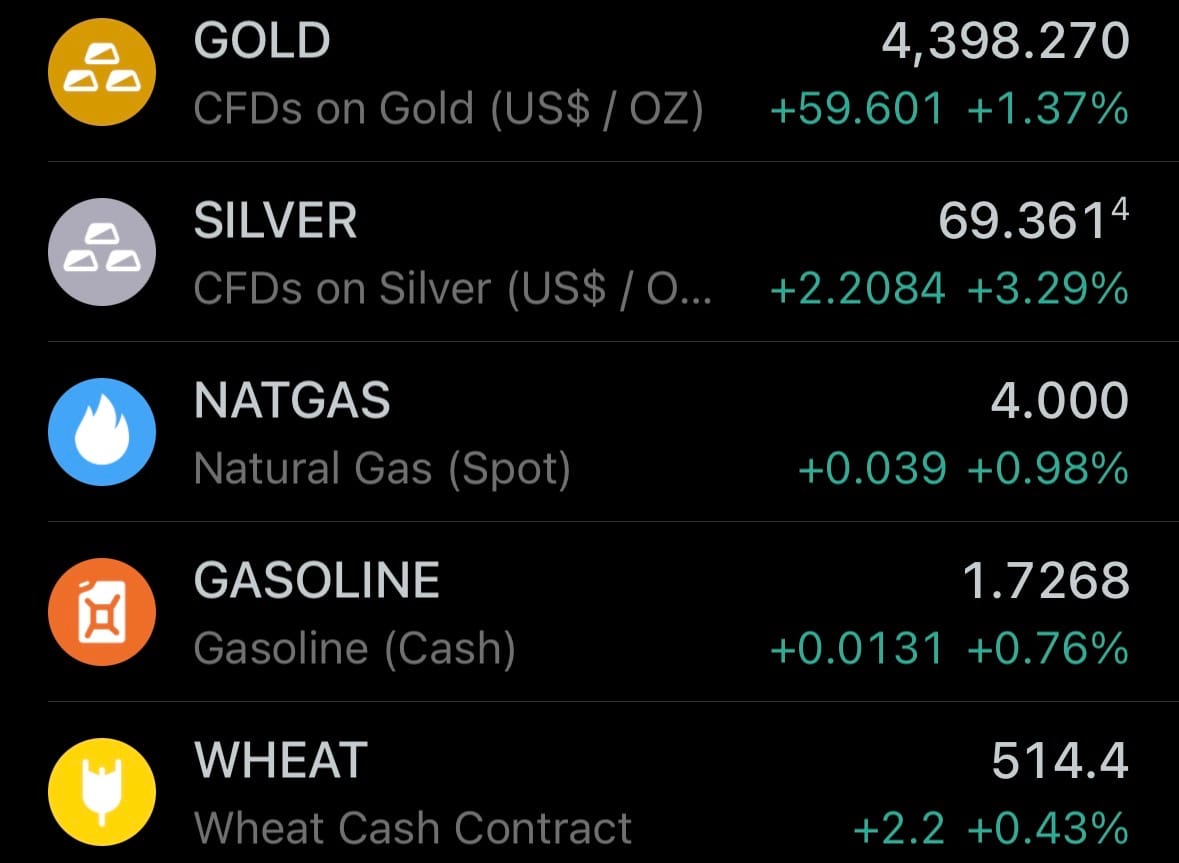Select the 'Natural Gas (Spot)' description
The image size is (1179, 863).
382,469
